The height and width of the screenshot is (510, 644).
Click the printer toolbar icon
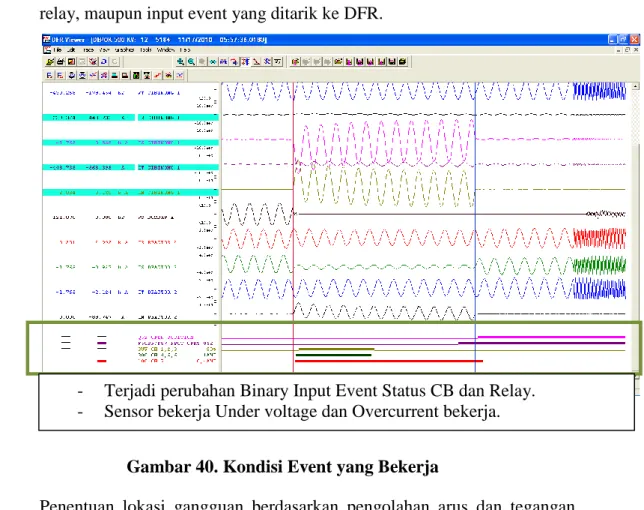tap(61, 62)
